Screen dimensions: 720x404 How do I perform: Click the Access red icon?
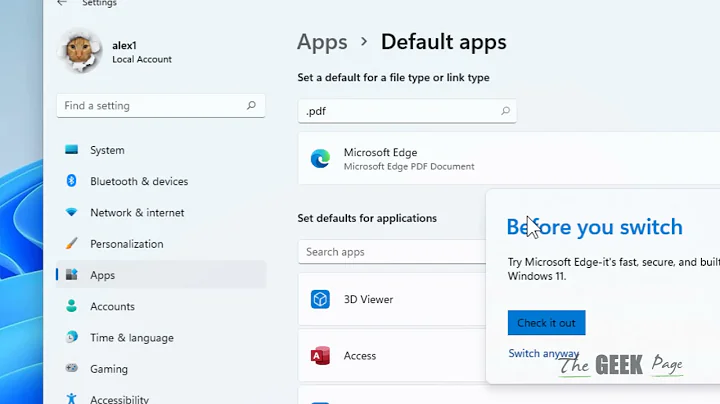(320, 355)
